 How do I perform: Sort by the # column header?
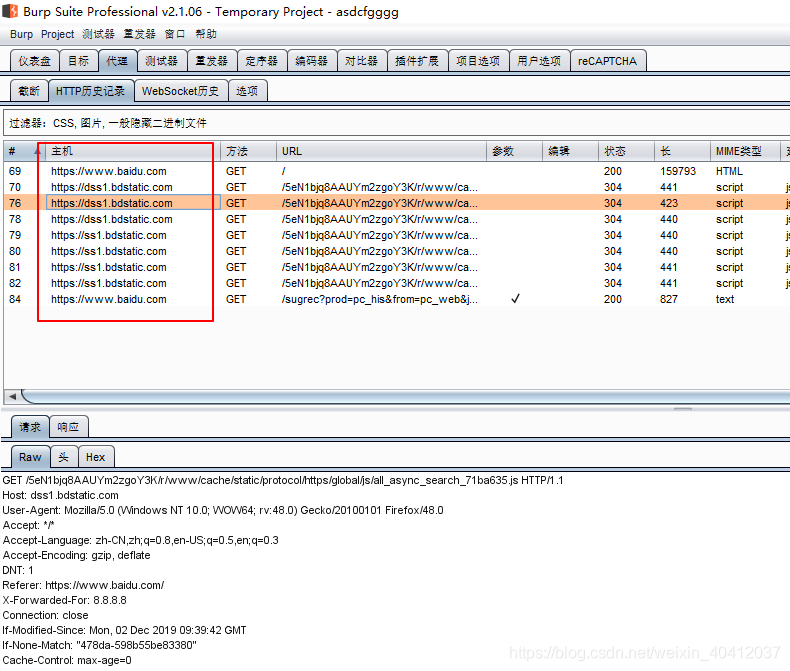(x=24, y=151)
